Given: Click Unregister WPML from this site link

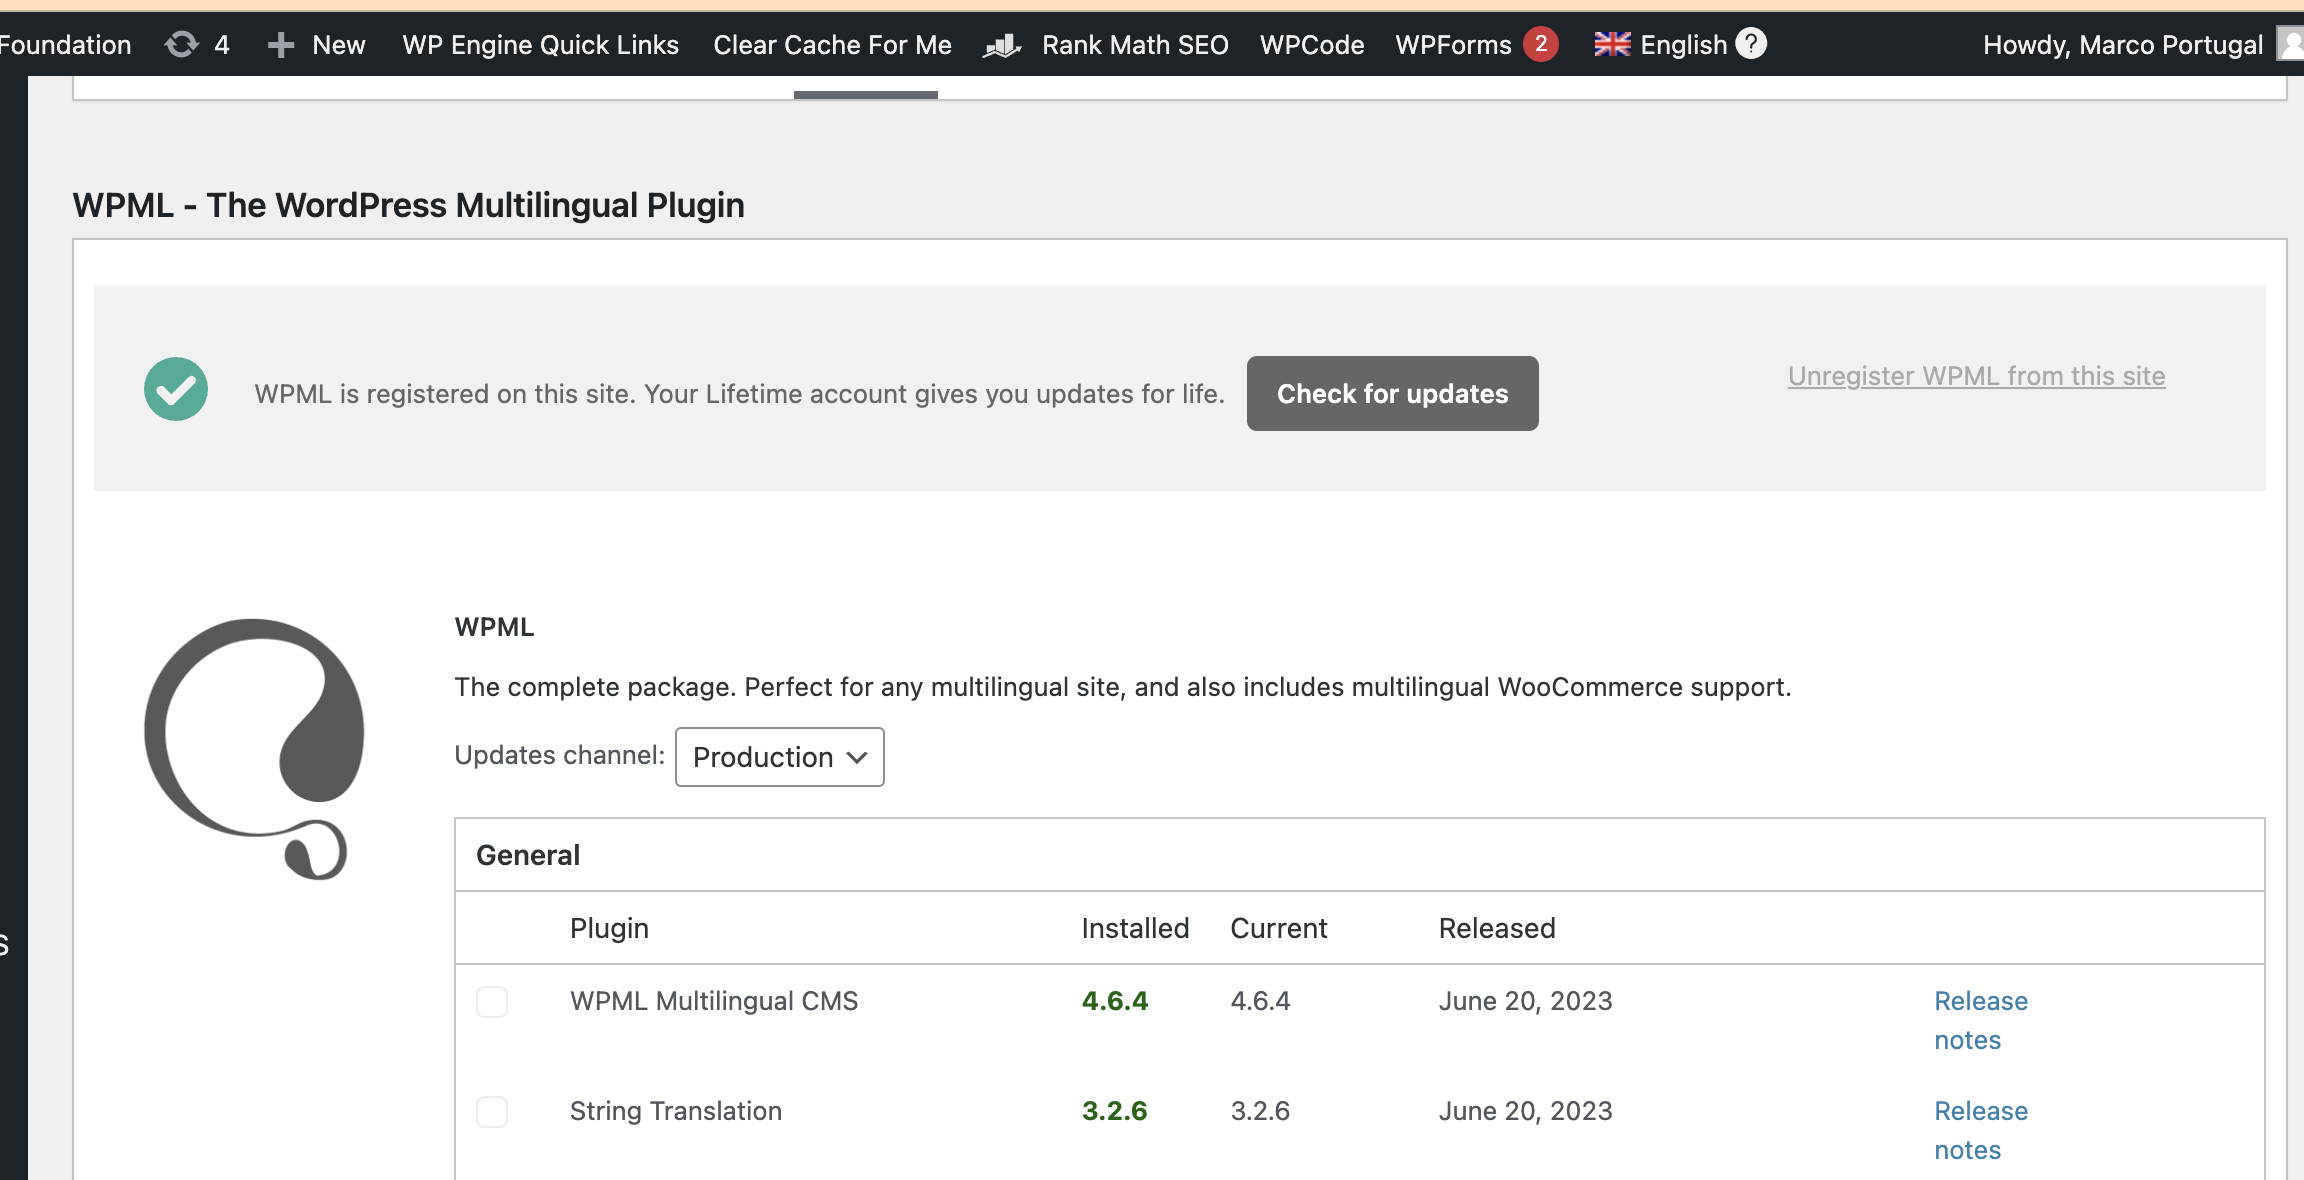Looking at the screenshot, I should point(1977,376).
